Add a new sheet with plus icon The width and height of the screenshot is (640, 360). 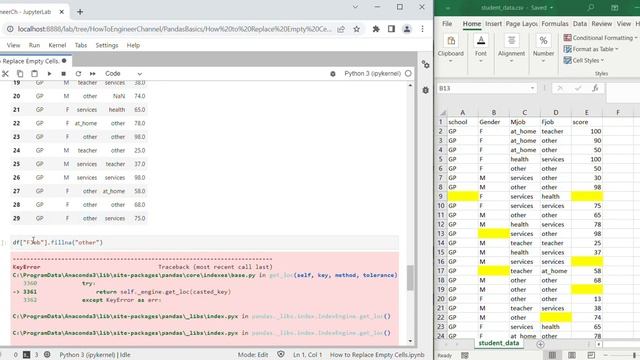pyautogui.click(x=540, y=344)
